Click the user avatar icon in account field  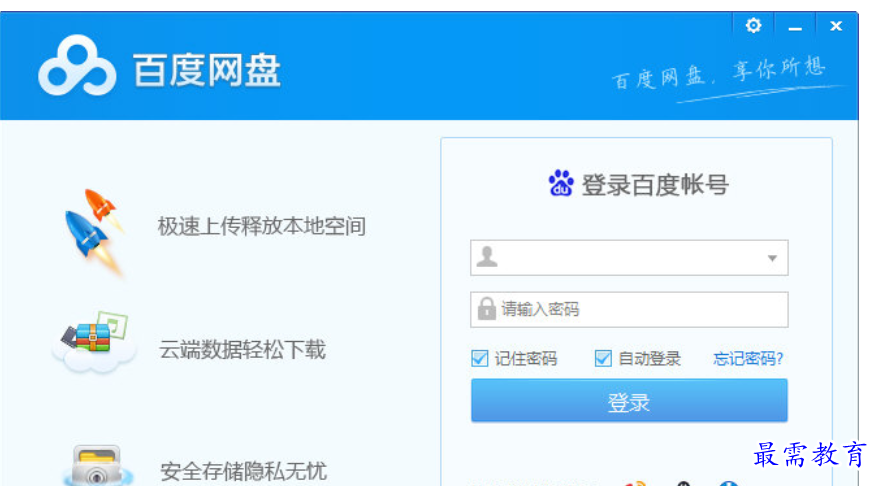tap(487, 257)
